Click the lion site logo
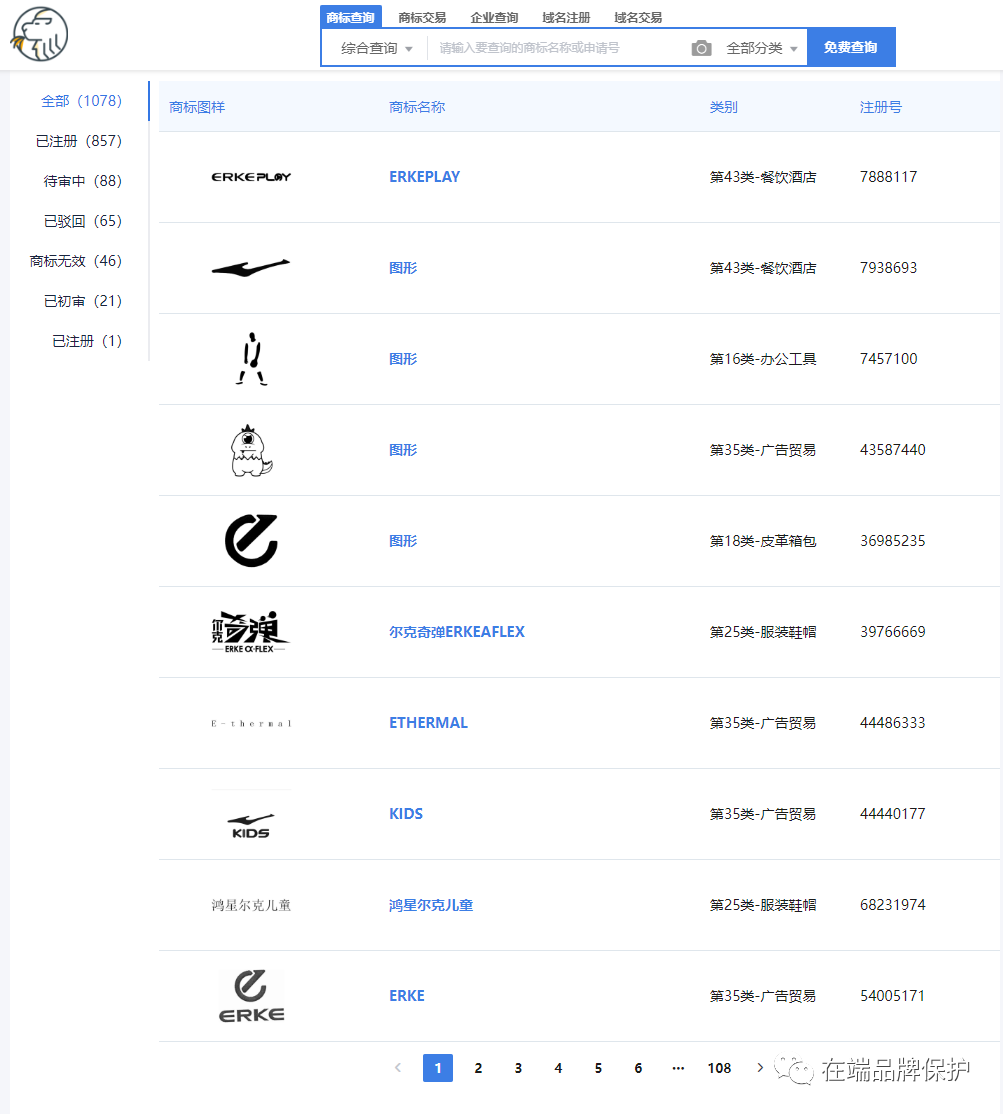 [39, 34]
